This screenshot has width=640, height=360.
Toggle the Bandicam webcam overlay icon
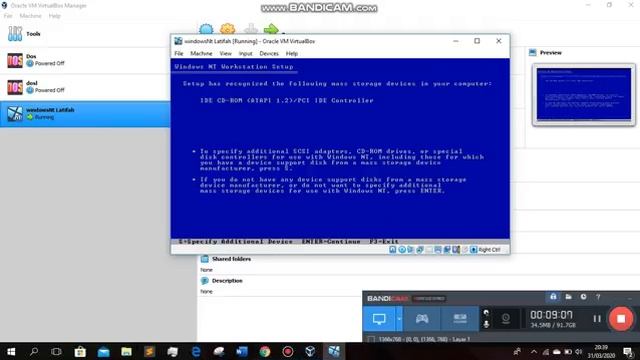tap(506, 318)
